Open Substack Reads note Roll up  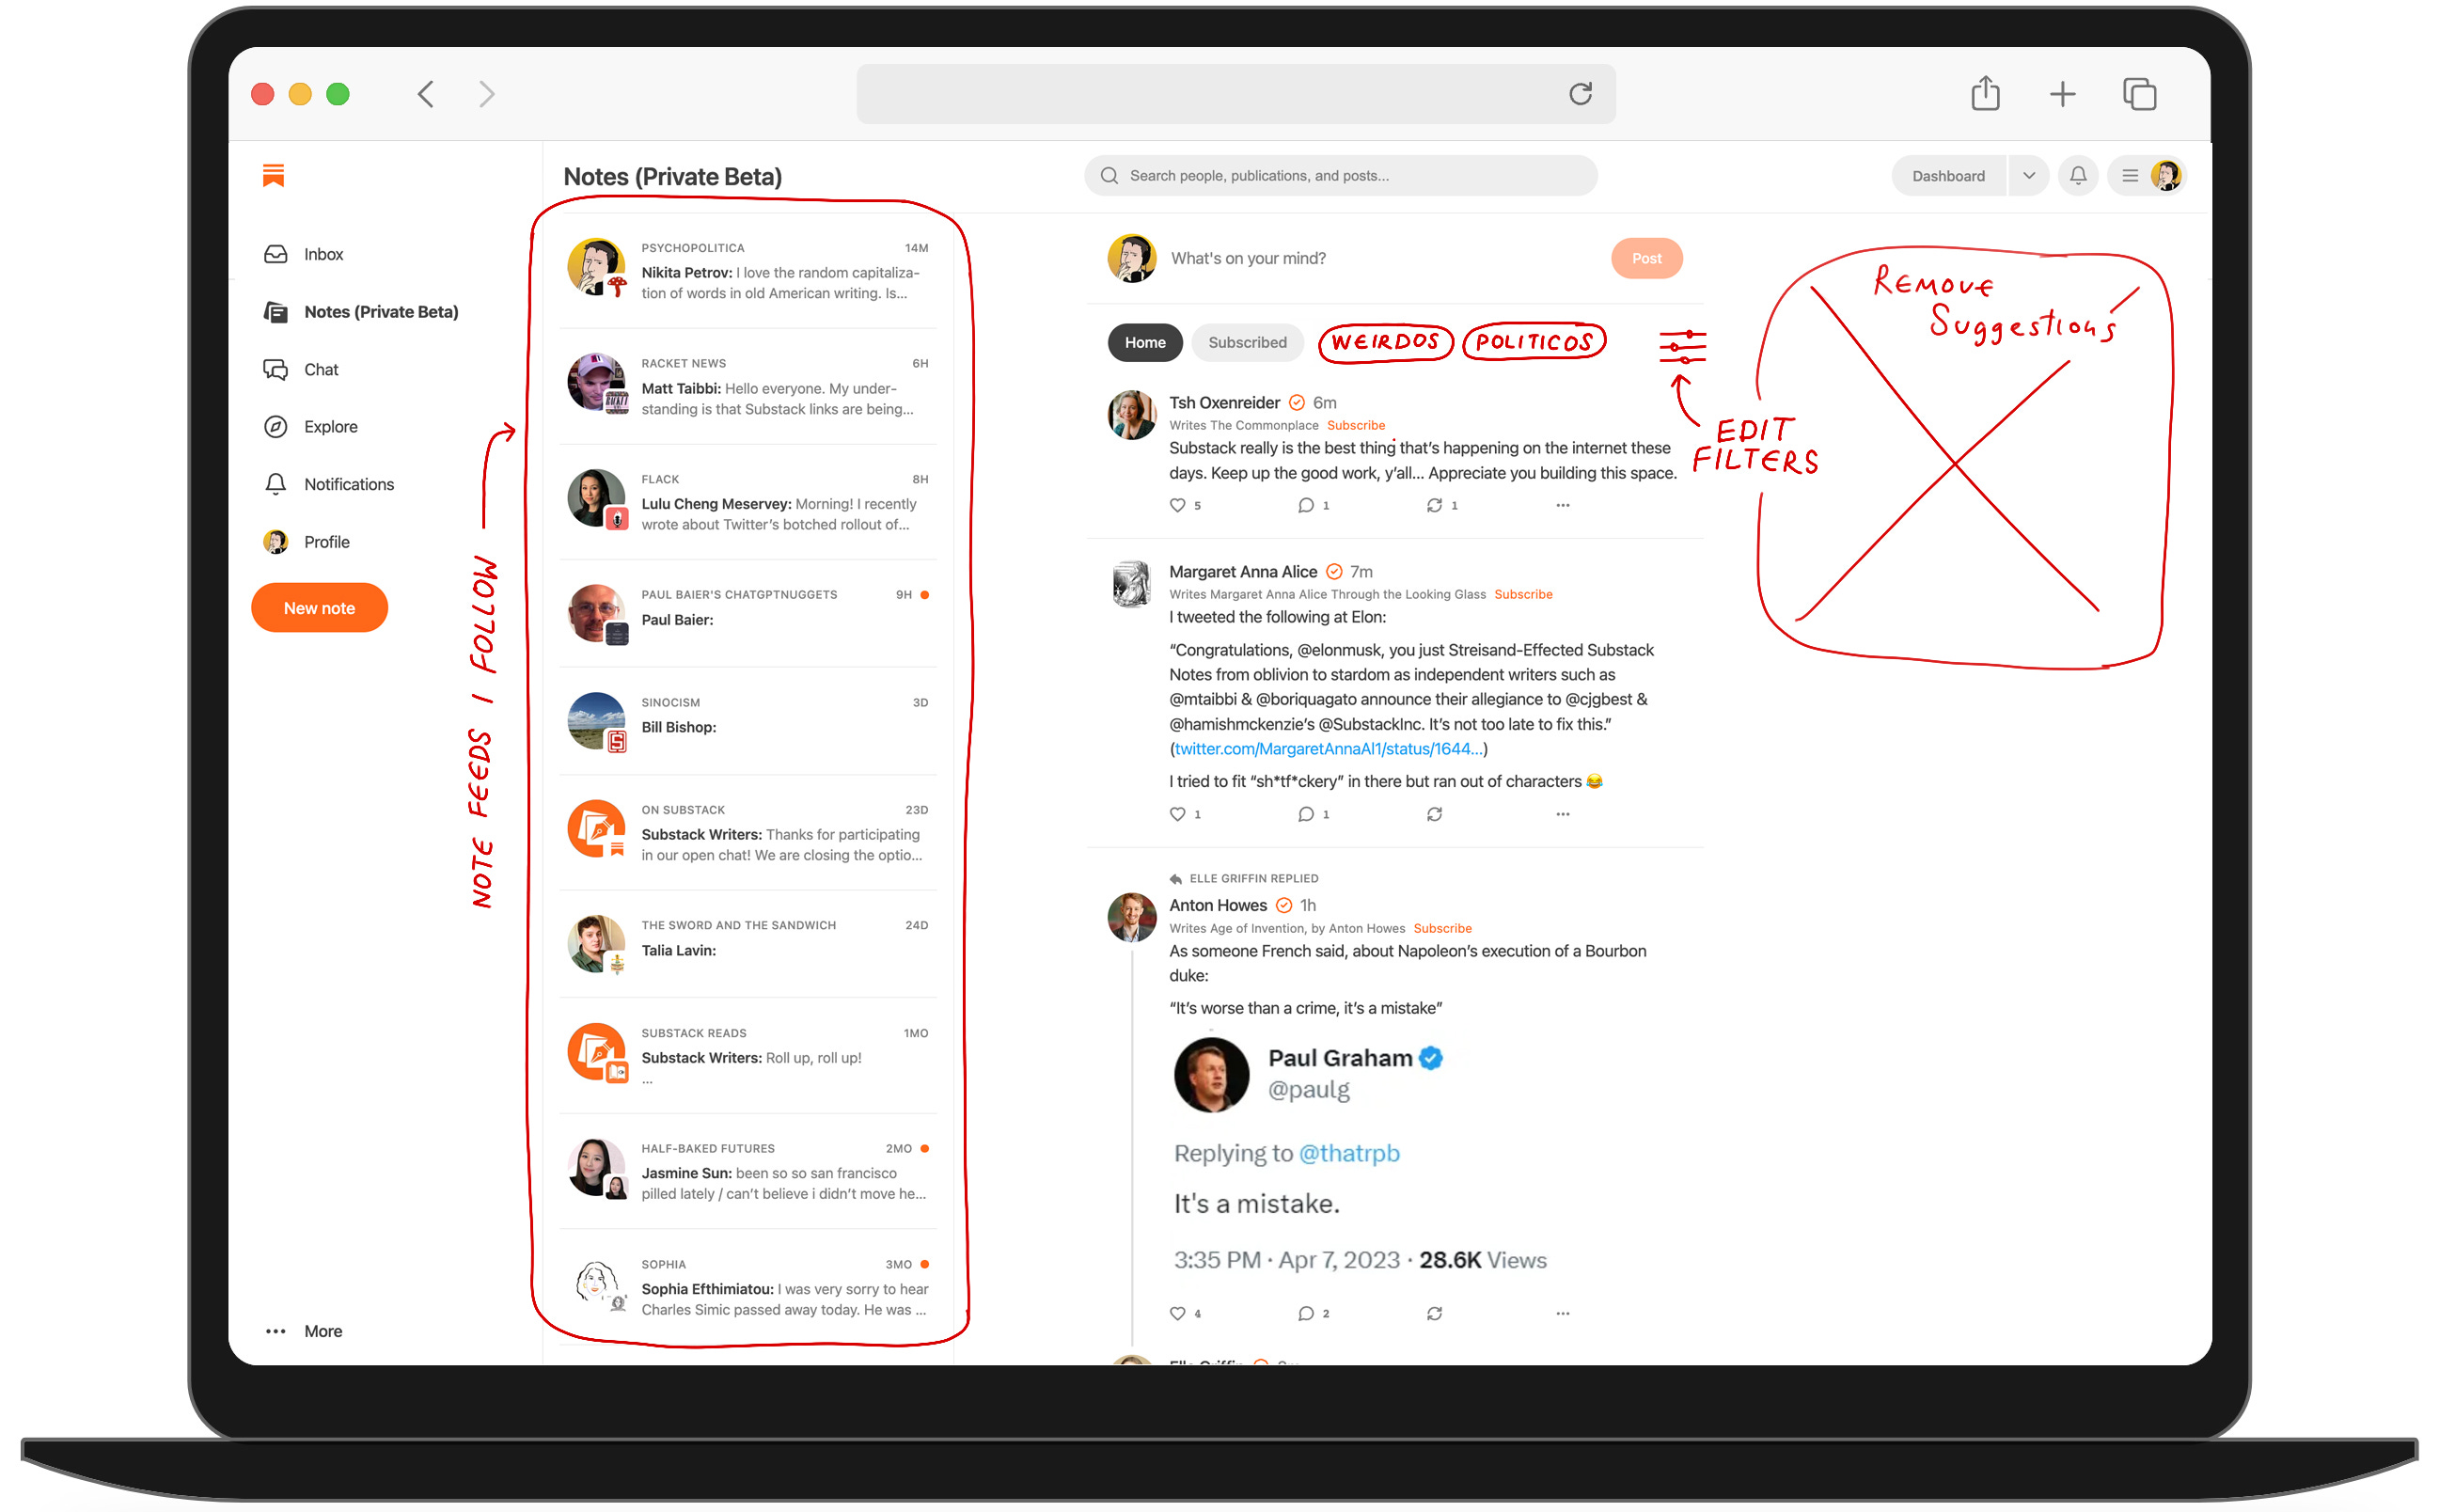point(748,1055)
